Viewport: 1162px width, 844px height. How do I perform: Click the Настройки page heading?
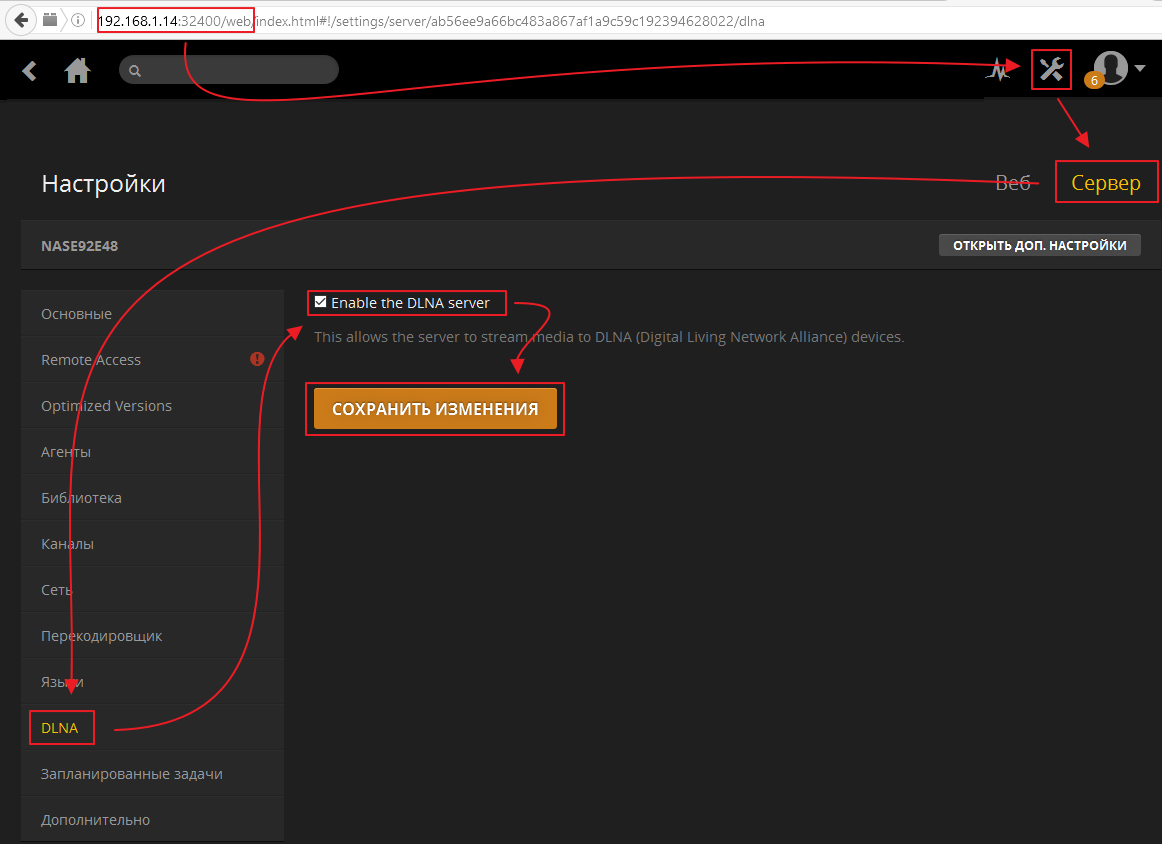tap(104, 184)
